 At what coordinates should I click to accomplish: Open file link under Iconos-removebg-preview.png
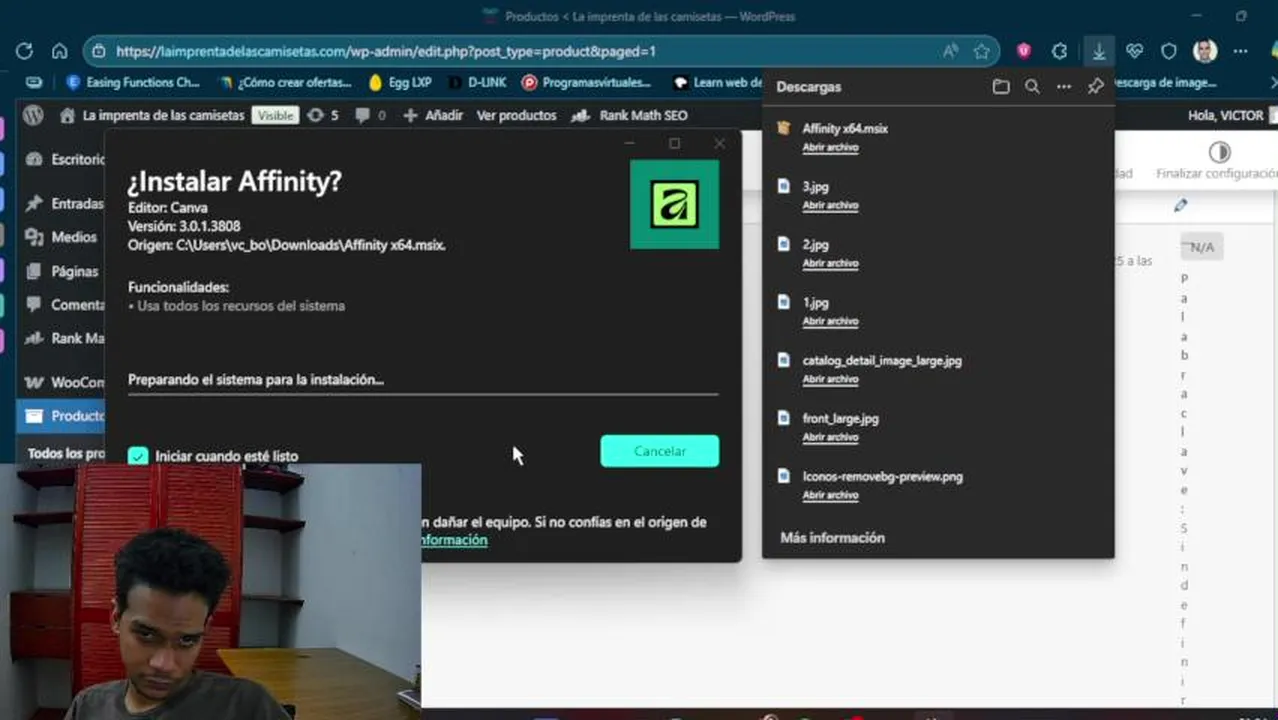tap(830, 495)
